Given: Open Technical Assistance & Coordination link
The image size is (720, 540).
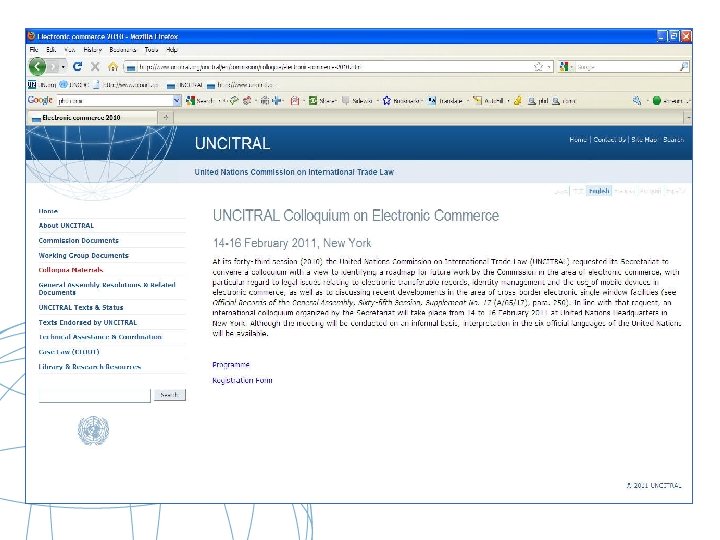Looking at the screenshot, I should [x=100, y=337].
